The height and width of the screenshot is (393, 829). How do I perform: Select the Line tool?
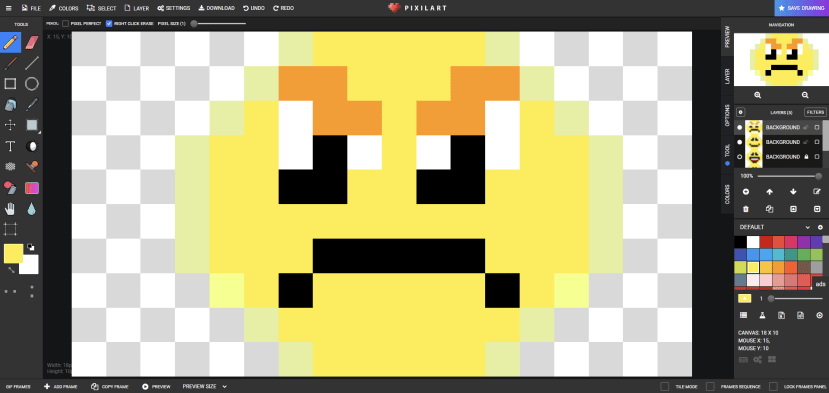(32, 63)
